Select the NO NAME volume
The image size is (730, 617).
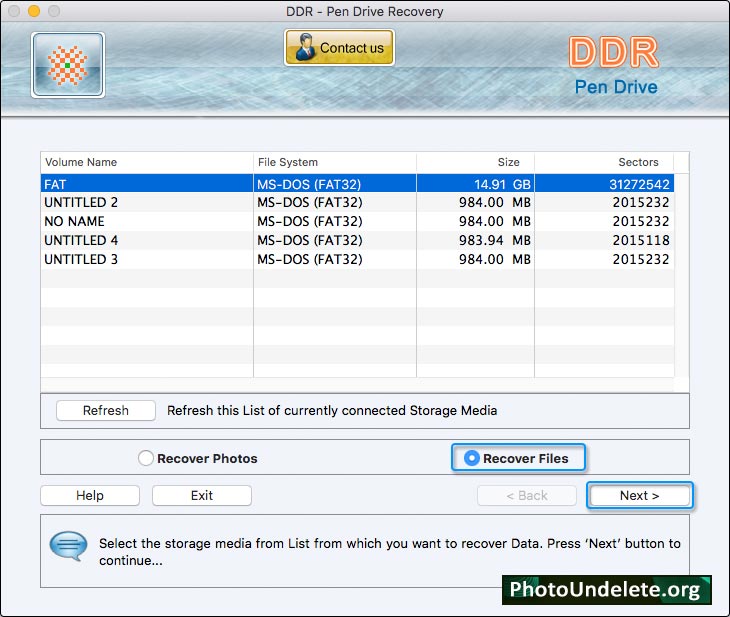(357, 221)
